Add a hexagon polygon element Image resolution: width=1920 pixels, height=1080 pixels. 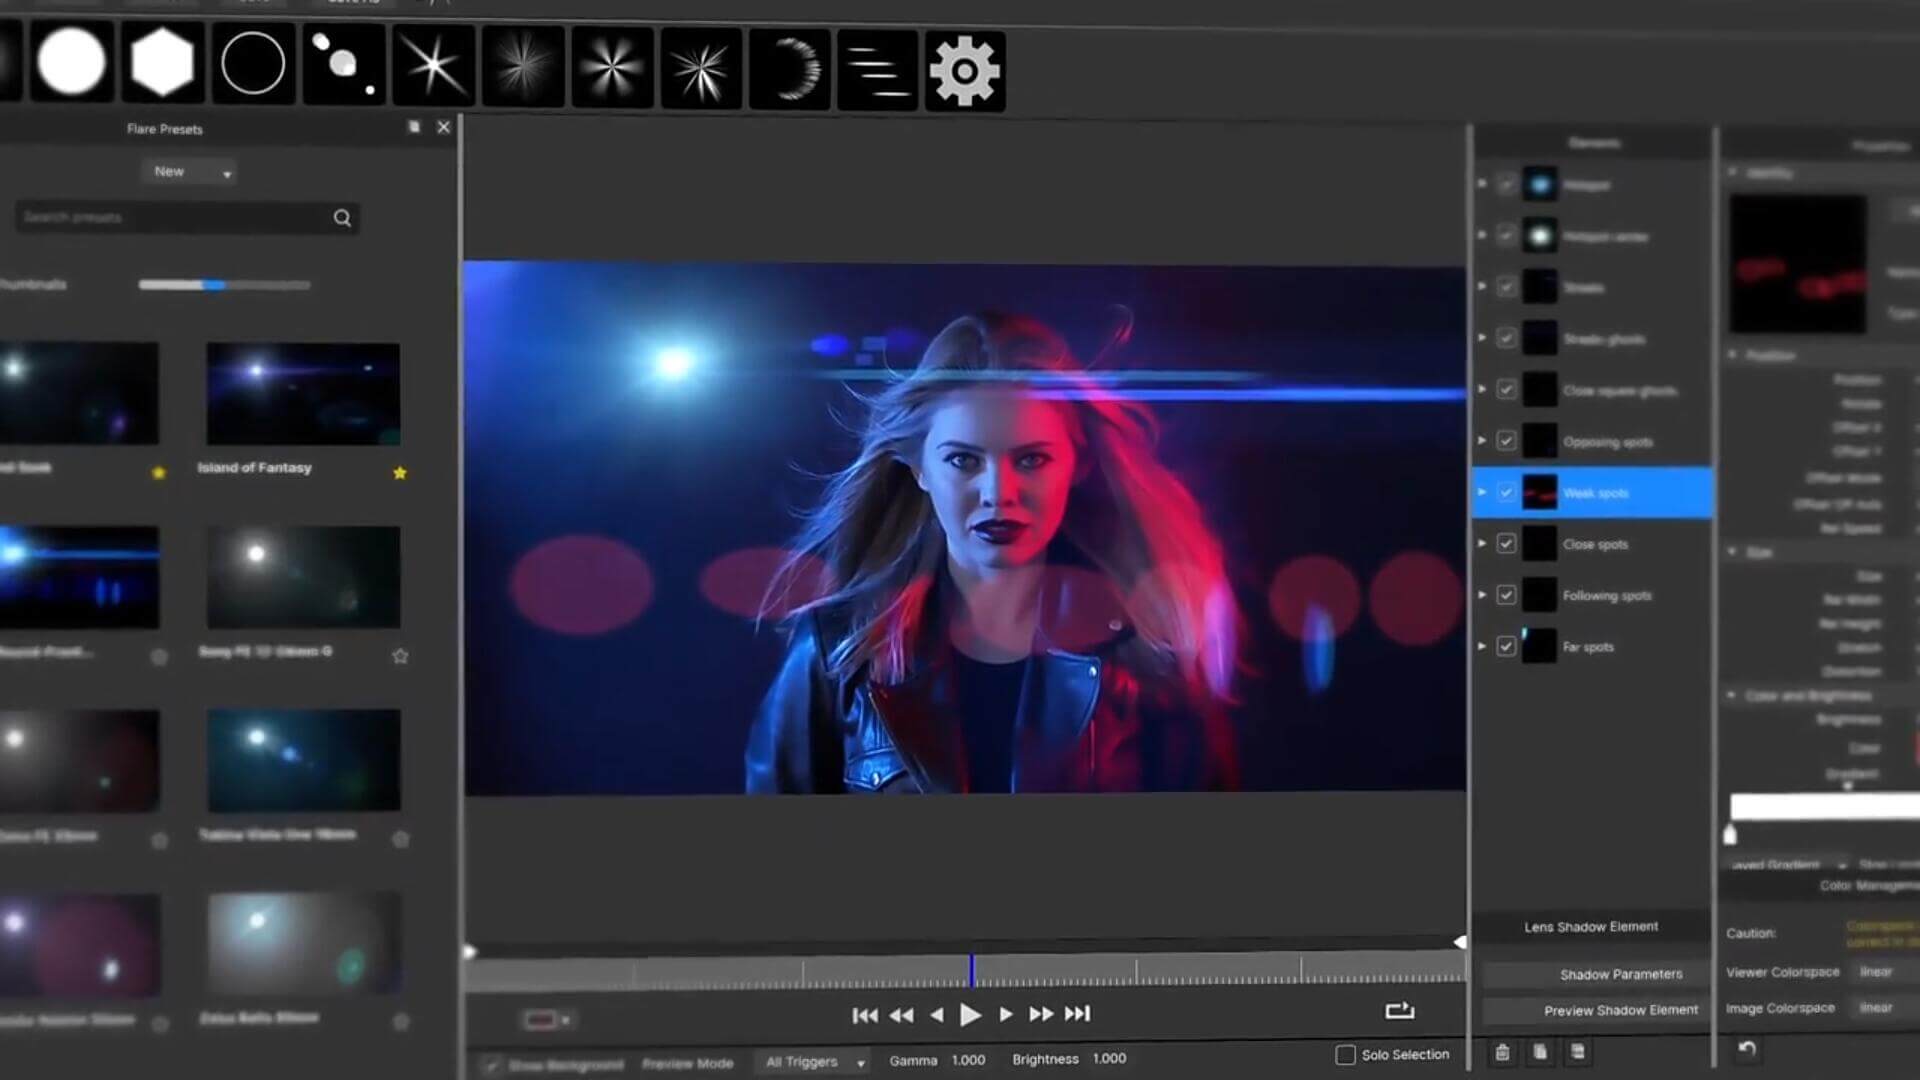pyautogui.click(x=162, y=63)
